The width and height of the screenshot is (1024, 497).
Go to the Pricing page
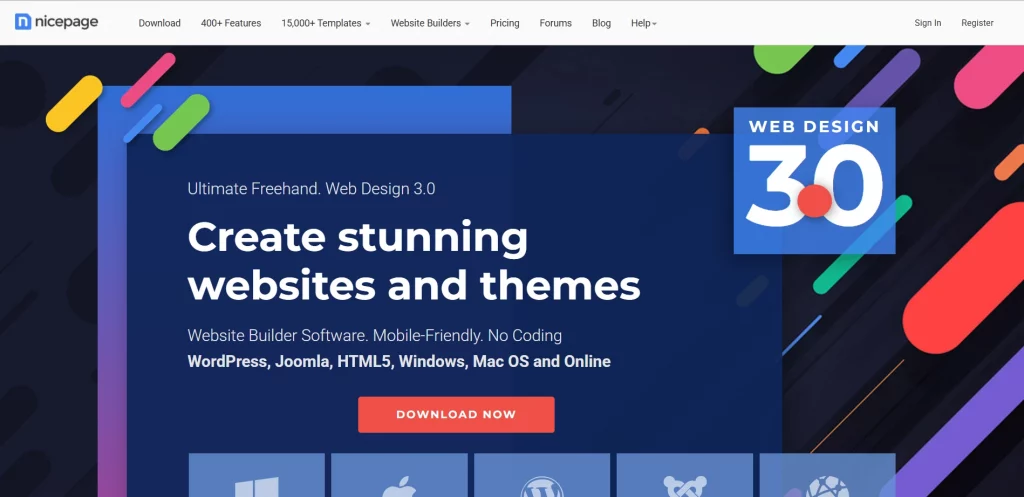pyautogui.click(x=505, y=23)
